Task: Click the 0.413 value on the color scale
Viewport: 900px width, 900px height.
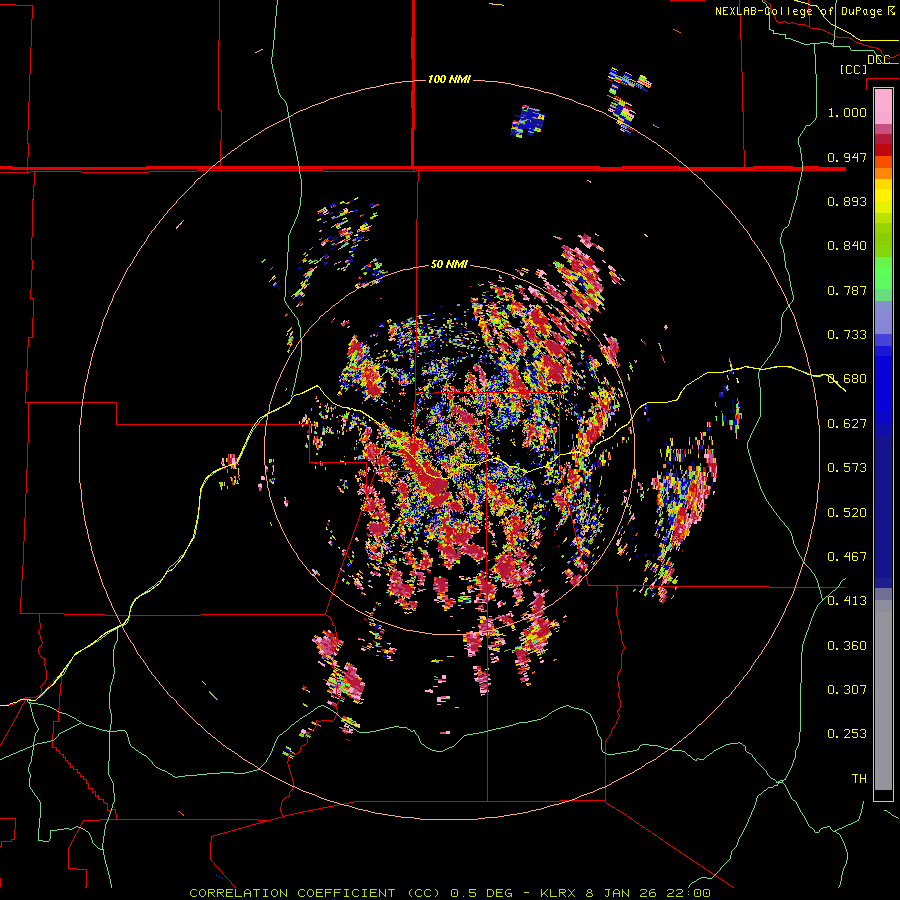Action: pos(847,601)
